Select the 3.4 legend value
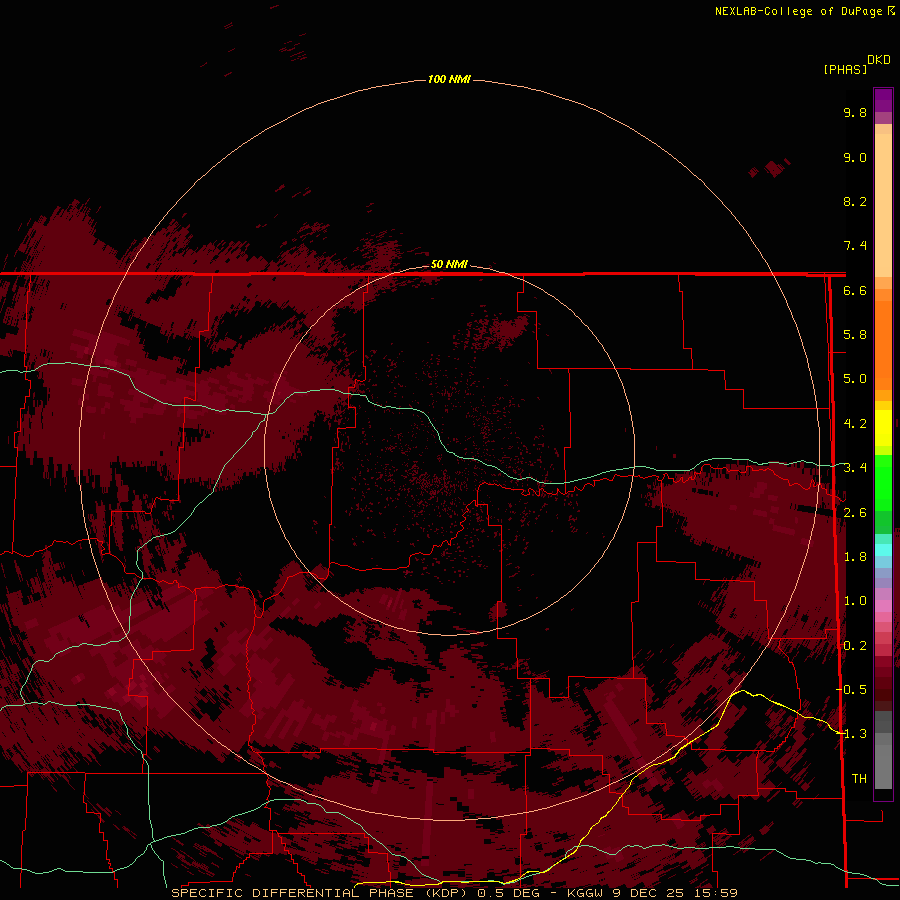 click(855, 468)
